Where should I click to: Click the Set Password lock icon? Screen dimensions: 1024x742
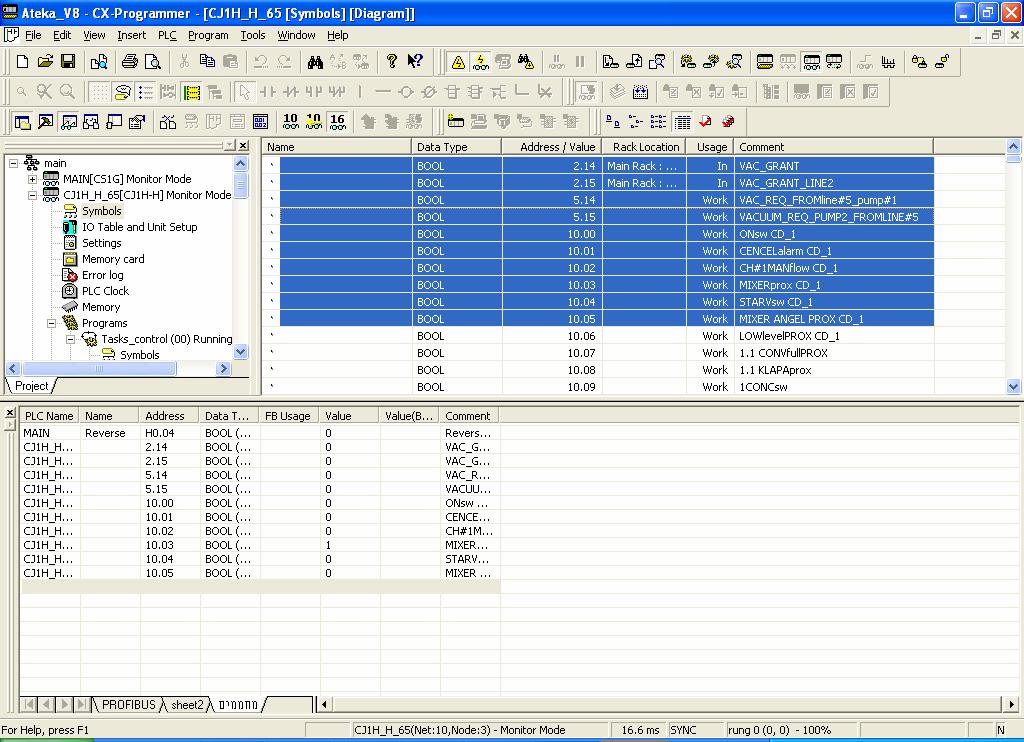[919, 62]
